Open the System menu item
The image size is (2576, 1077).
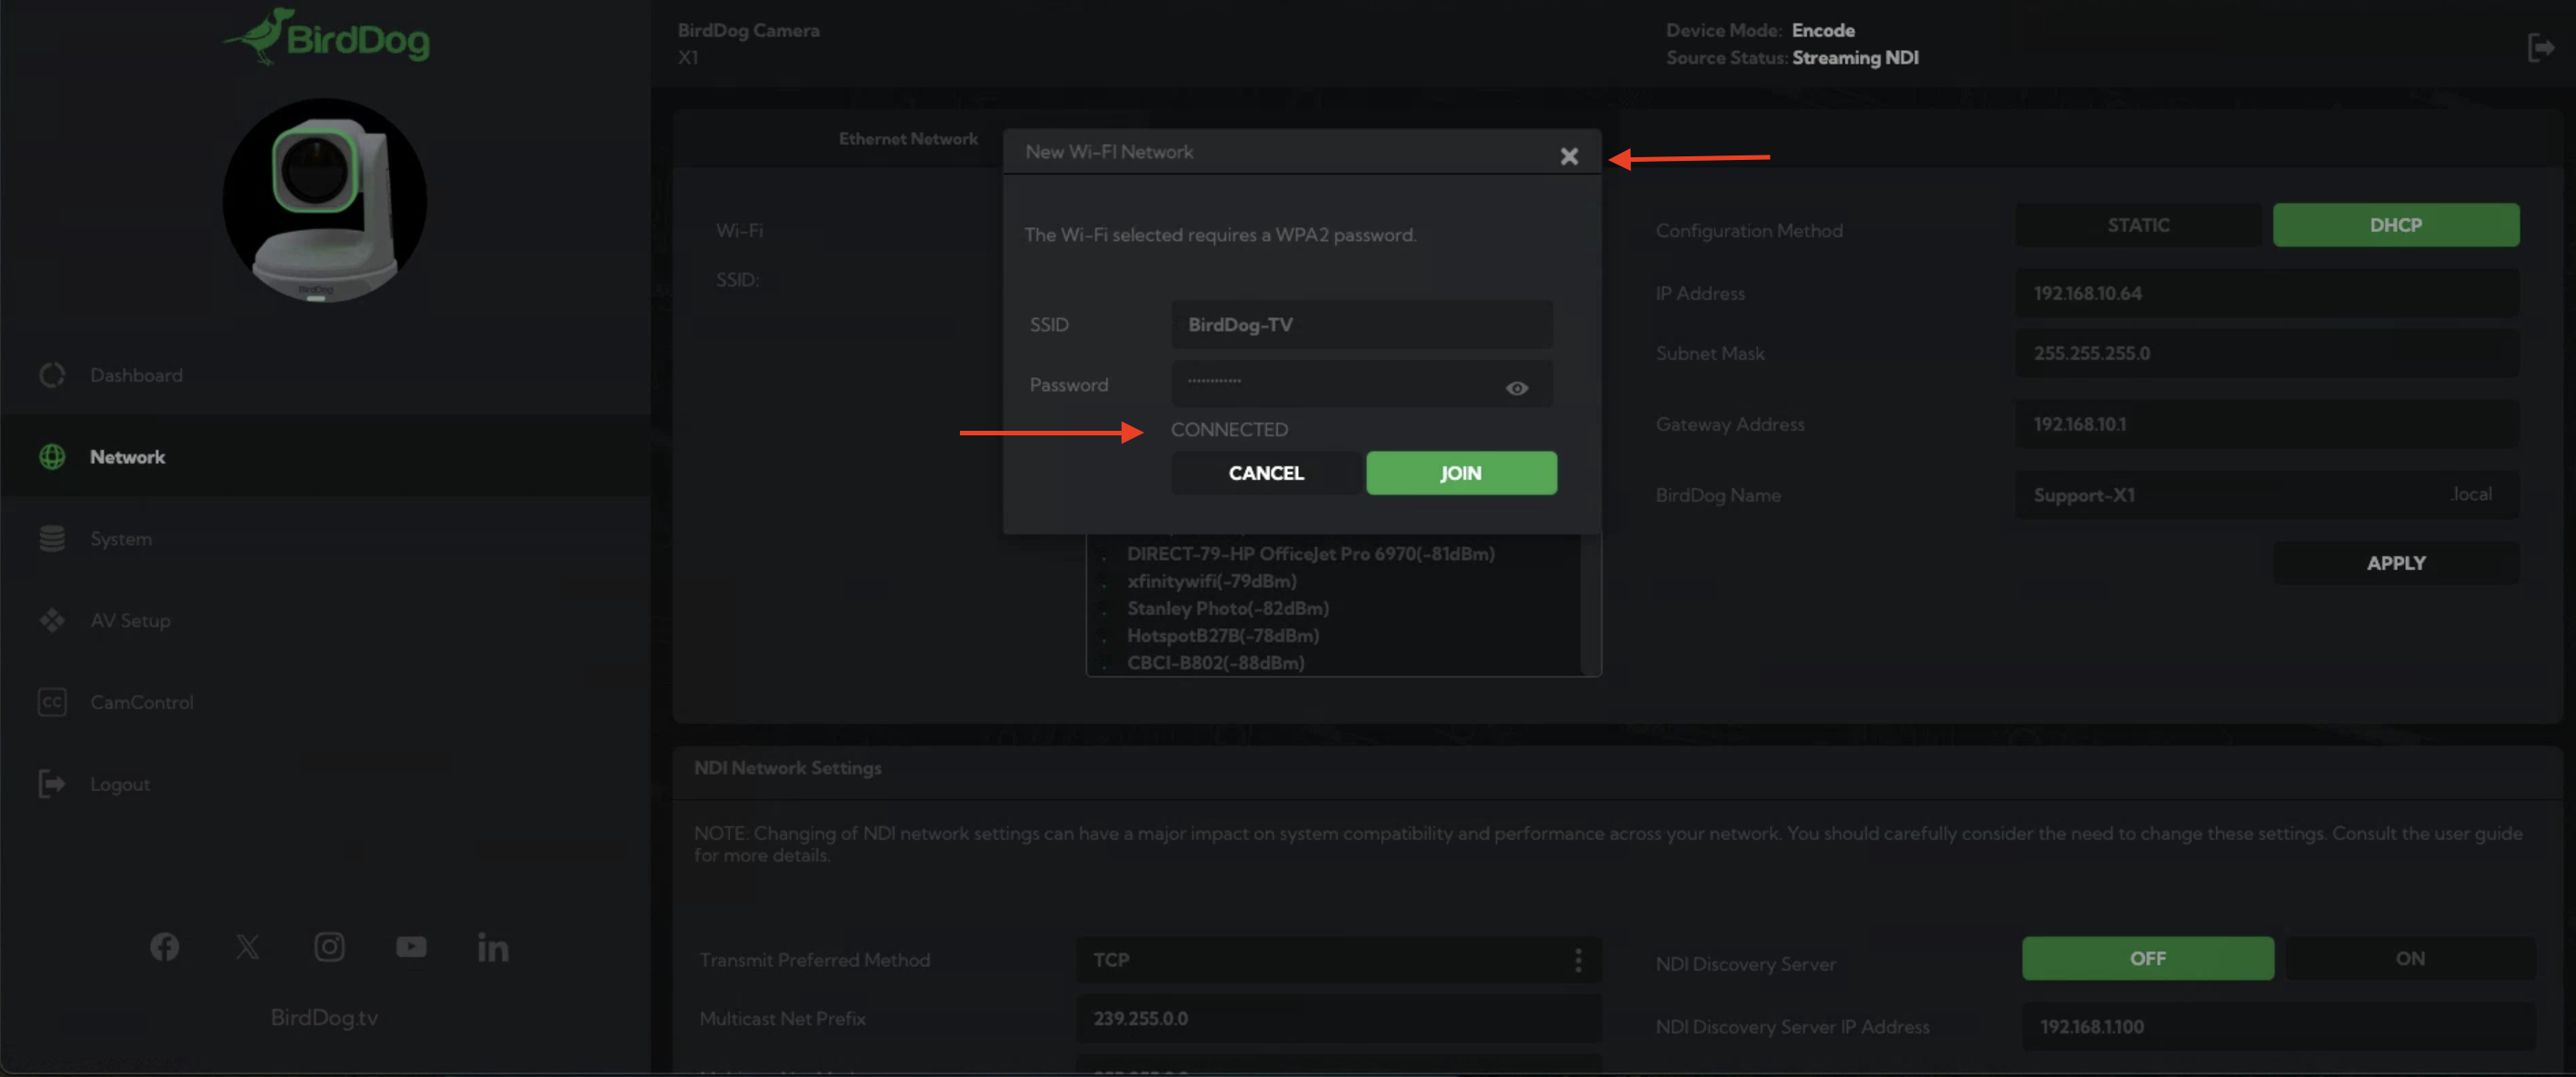coord(121,539)
